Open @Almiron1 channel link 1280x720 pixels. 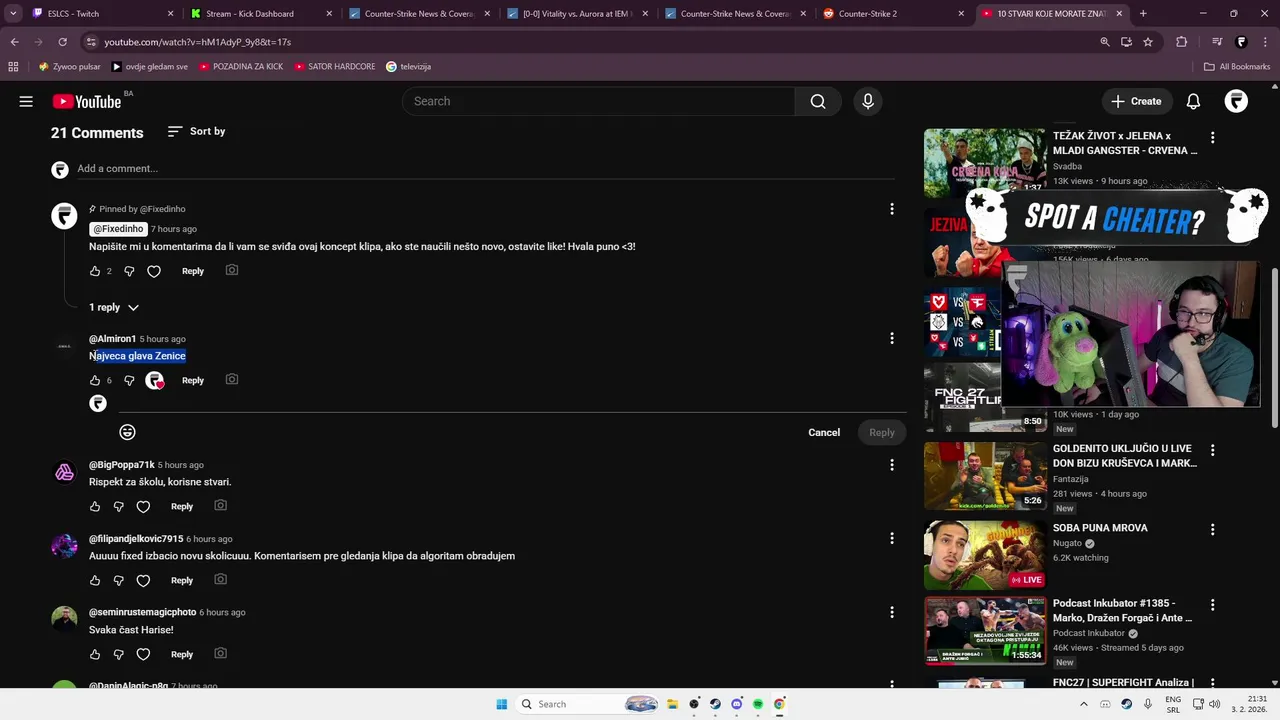(112, 339)
